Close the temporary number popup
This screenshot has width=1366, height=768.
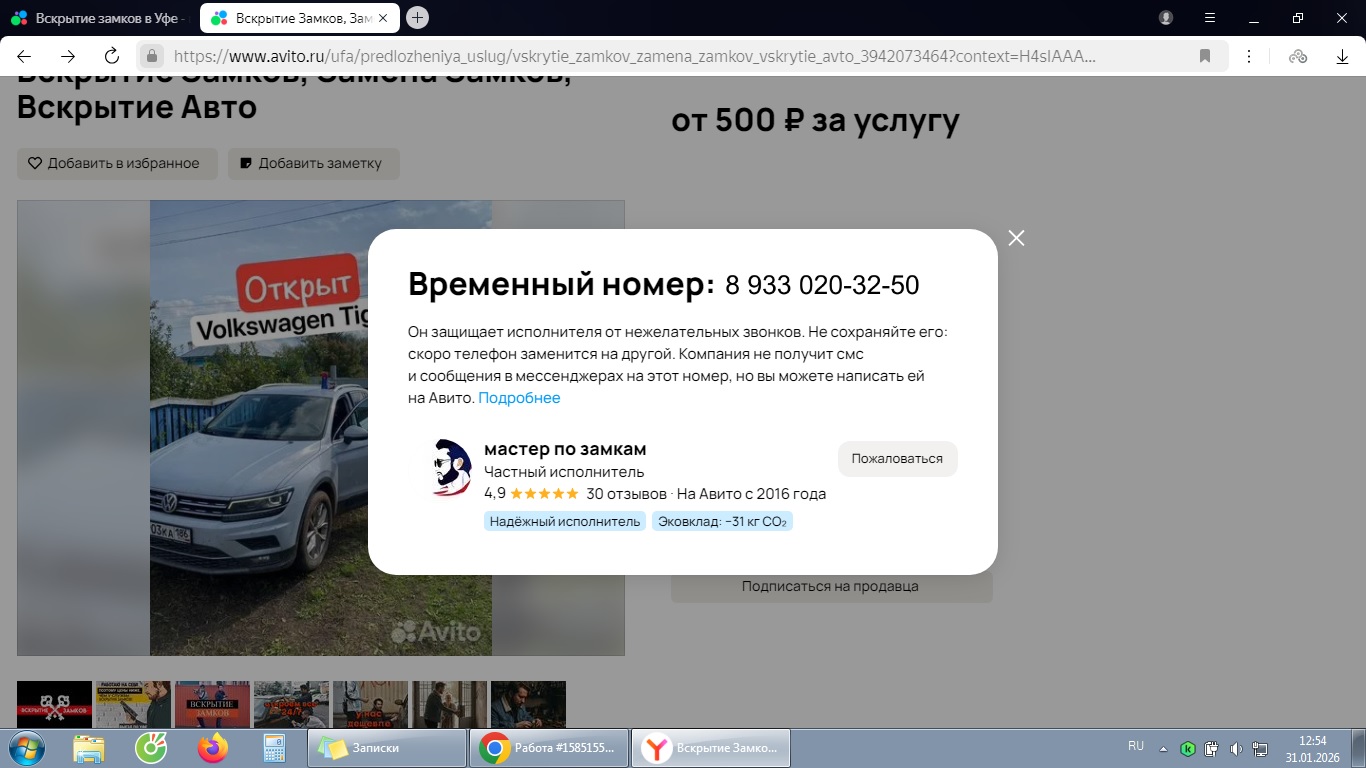pyautogui.click(x=1016, y=238)
